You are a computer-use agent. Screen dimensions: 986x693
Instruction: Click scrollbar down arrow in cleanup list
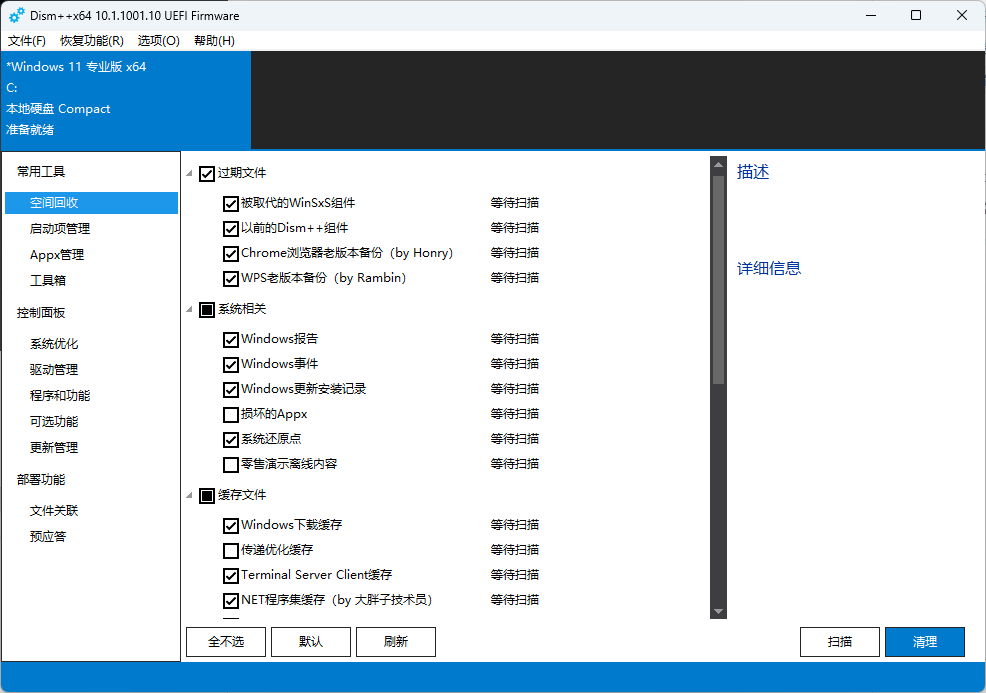point(718,611)
